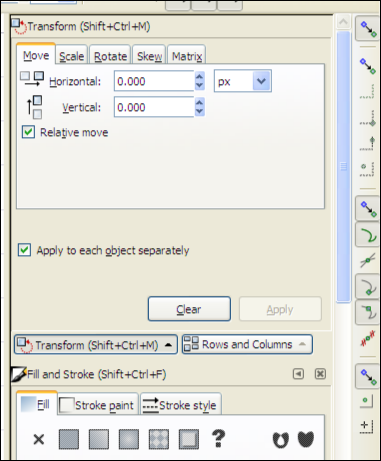
Task: Uncheck the Relative move checkbox
Action: [x=28, y=132]
